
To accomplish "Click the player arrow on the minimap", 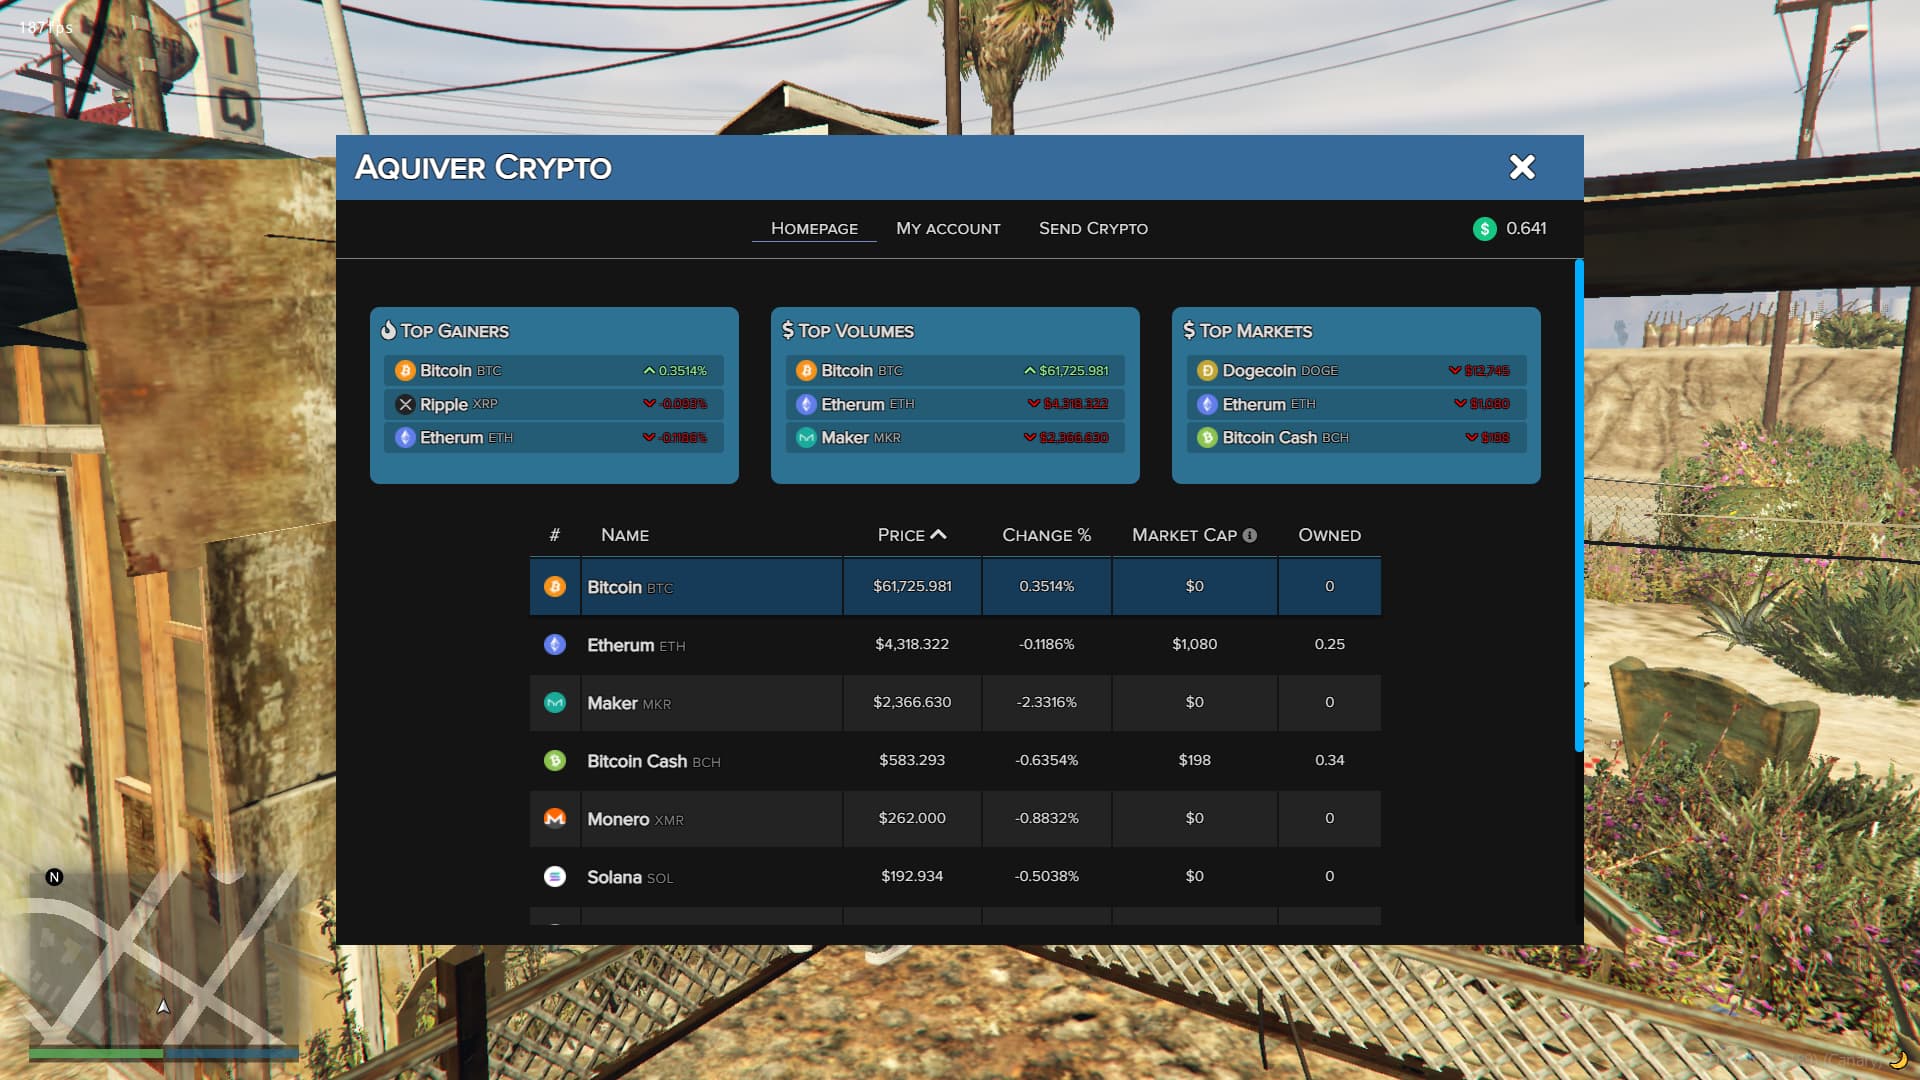I will click(163, 1006).
